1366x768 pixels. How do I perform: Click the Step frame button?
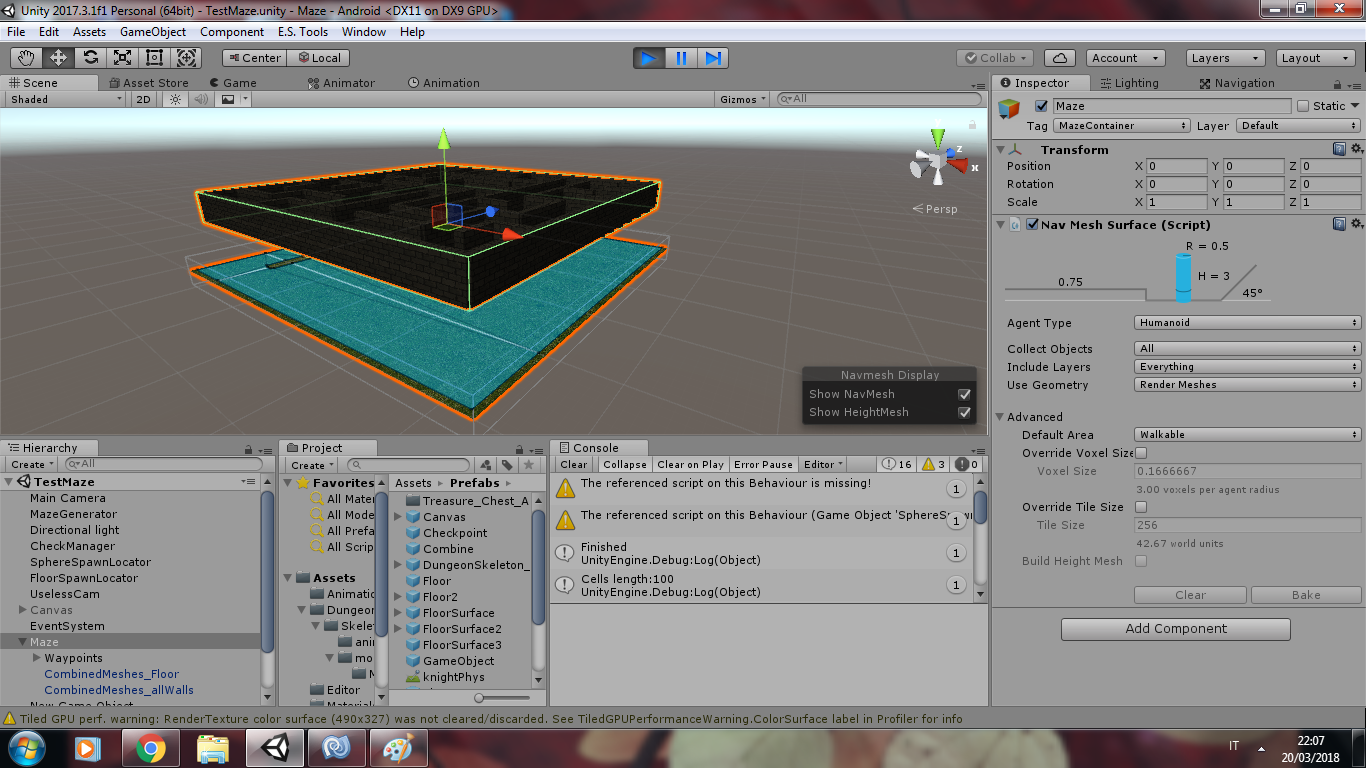(713, 58)
